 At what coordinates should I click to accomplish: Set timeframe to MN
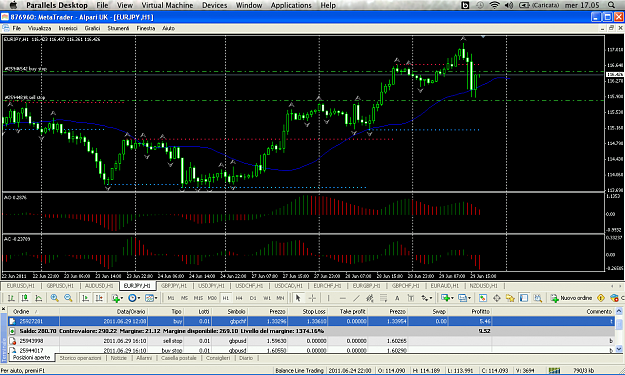(280, 298)
